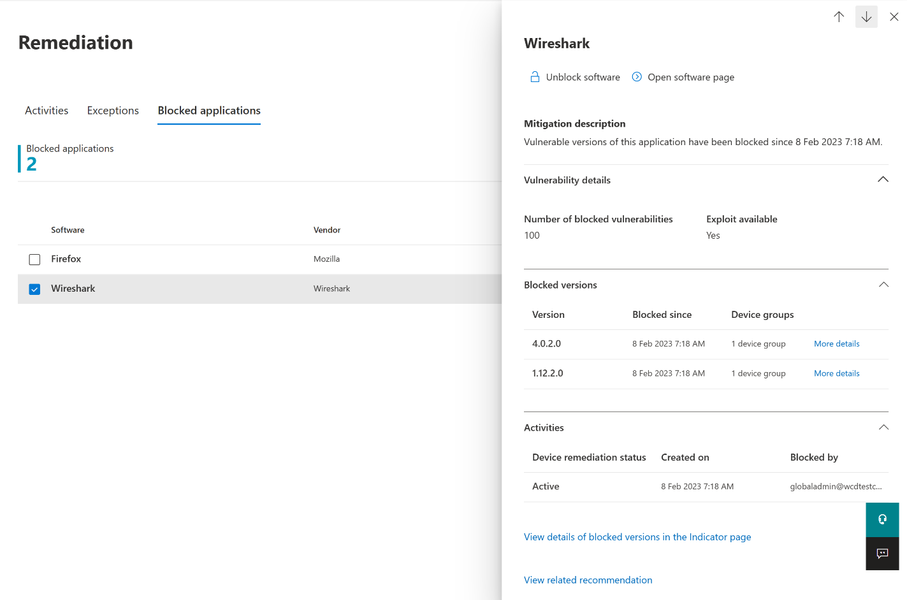Click the Blocked by column header
Image resolution: width=907 pixels, height=600 pixels.
pos(814,457)
